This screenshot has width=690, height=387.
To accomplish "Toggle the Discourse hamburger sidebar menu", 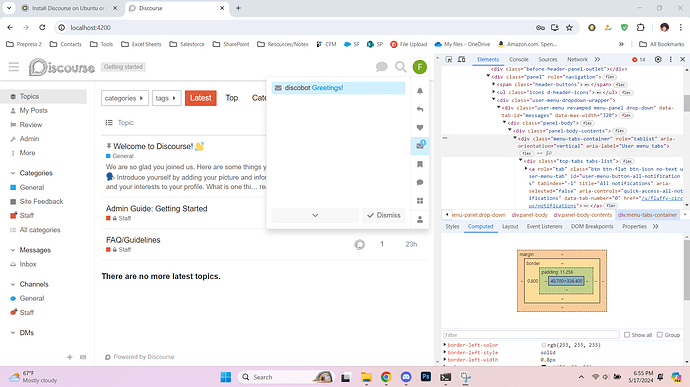I will (14, 67).
